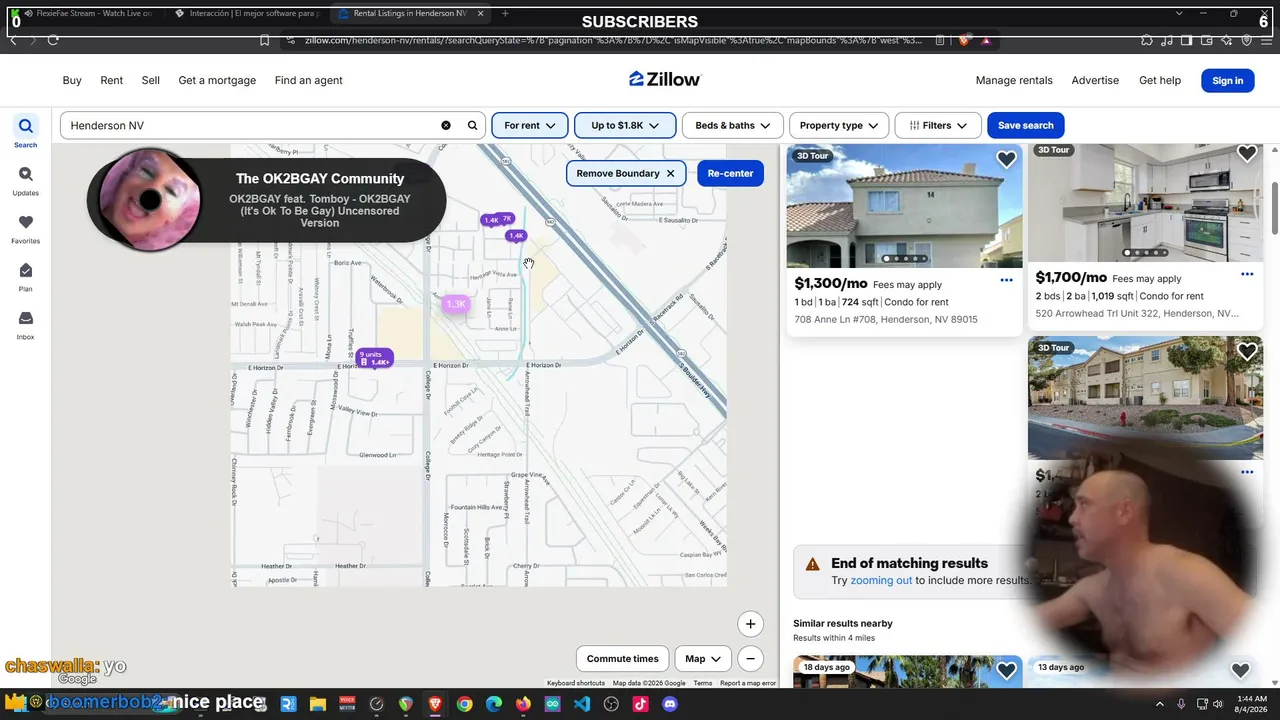Open the Property type dropdown

pyautogui.click(x=839, y=125)
